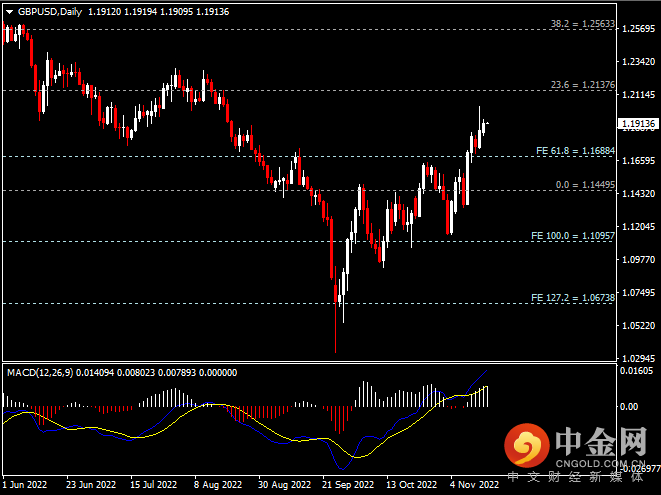
Task: Click the MACD zero level 0.00
Action: coord(629,406)
